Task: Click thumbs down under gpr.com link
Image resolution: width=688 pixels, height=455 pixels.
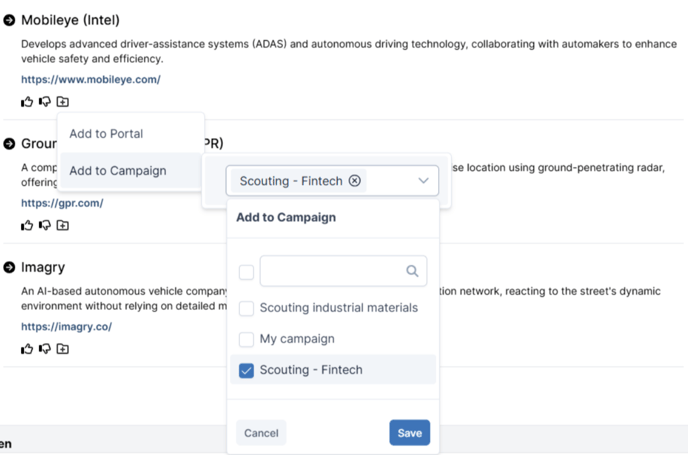Action: coord(45,226)
